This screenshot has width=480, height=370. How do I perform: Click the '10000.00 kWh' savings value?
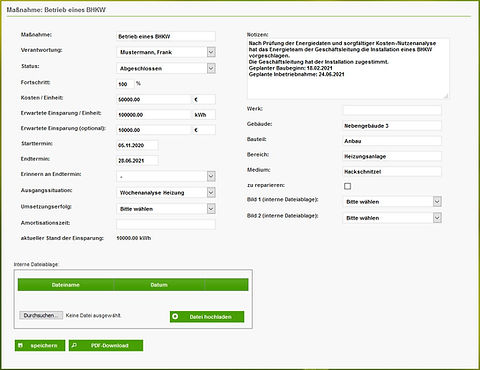pos(134,238)
